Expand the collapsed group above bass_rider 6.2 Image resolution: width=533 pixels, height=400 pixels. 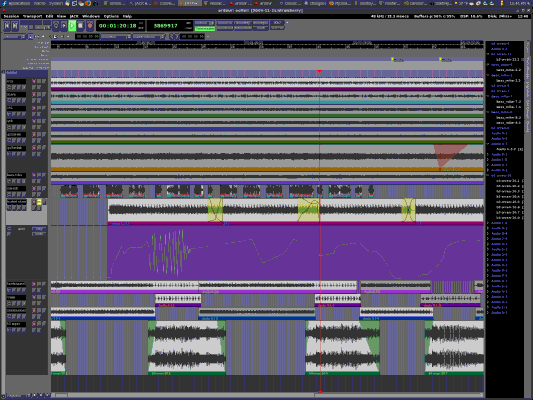click(x=488, y=64)
